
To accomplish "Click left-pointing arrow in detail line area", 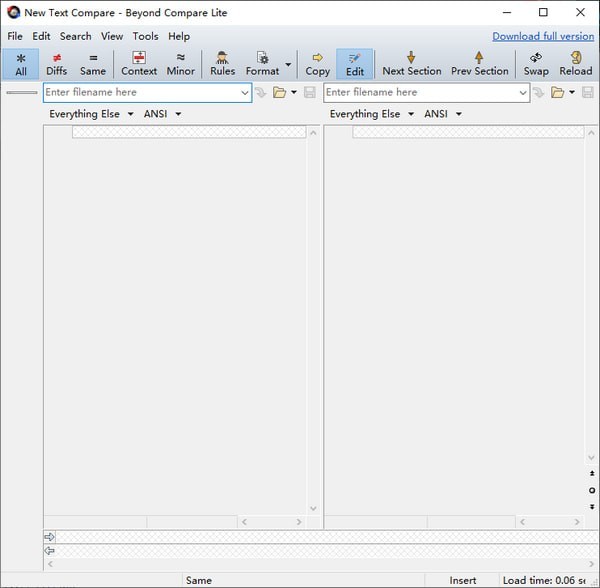I will [x=49, y=551].
